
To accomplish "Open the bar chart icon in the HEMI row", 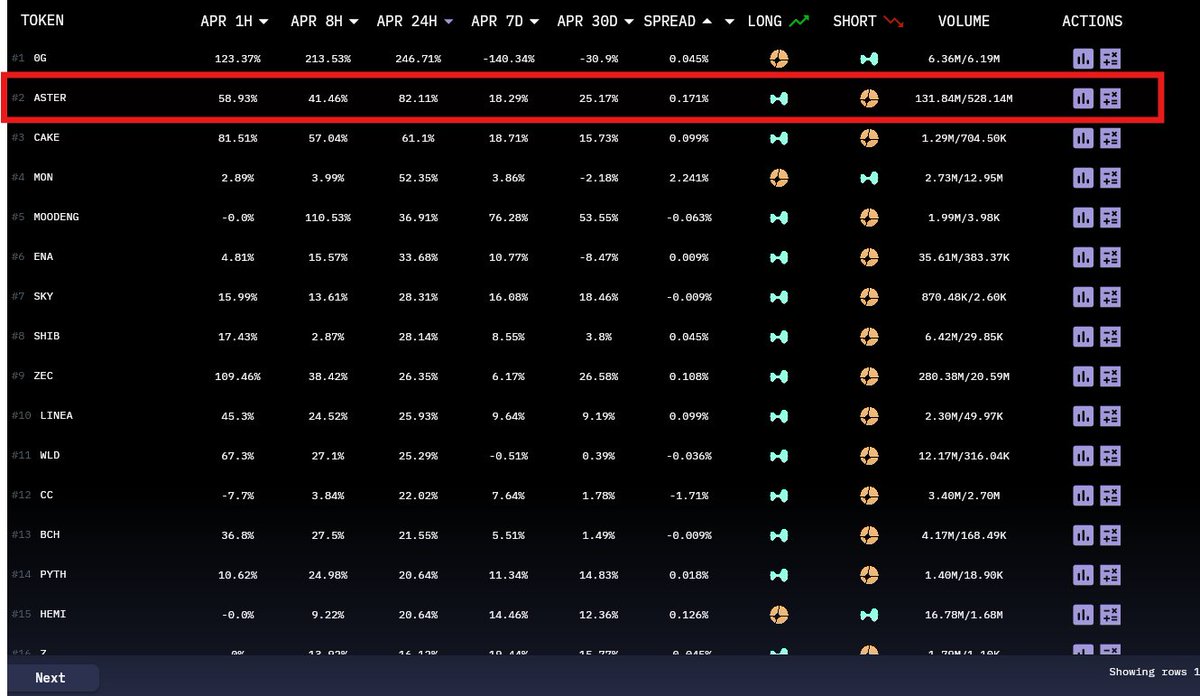I will click(x=1083, y=614).
